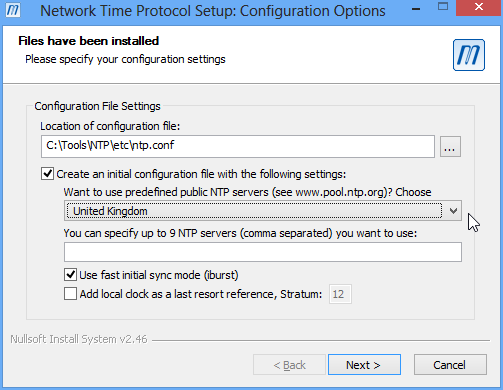Image resolution: width=503 pixels, height=390 pixels.
Task: Click the custom NTP servers input box
Action: click(x=263, y=252)
